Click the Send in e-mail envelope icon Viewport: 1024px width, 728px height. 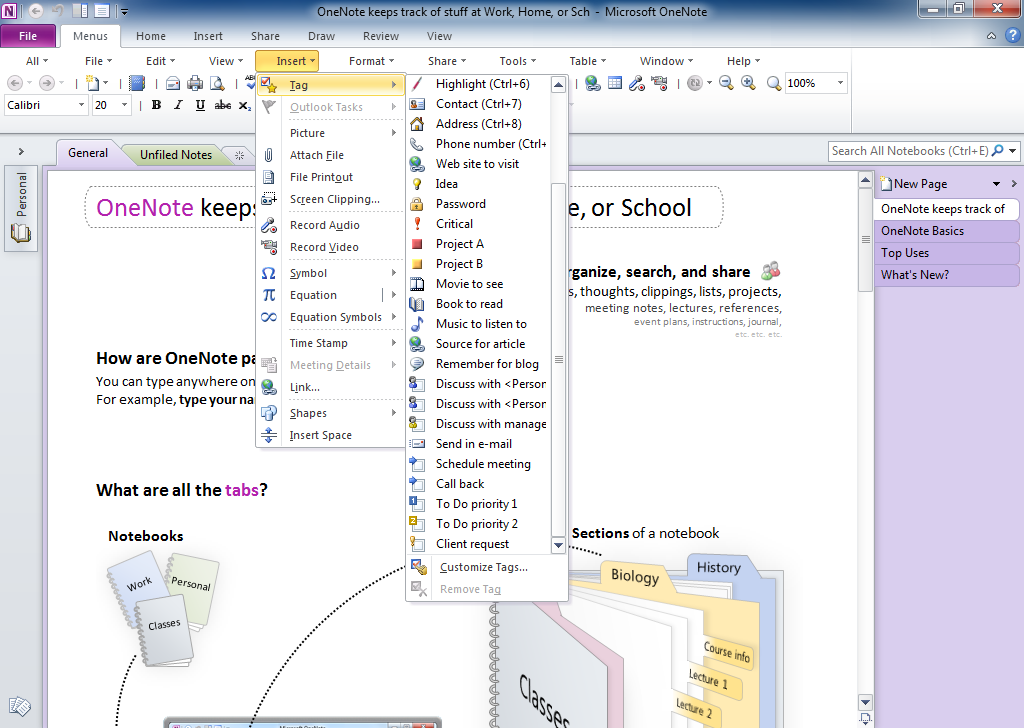click(x=417, y=444)
